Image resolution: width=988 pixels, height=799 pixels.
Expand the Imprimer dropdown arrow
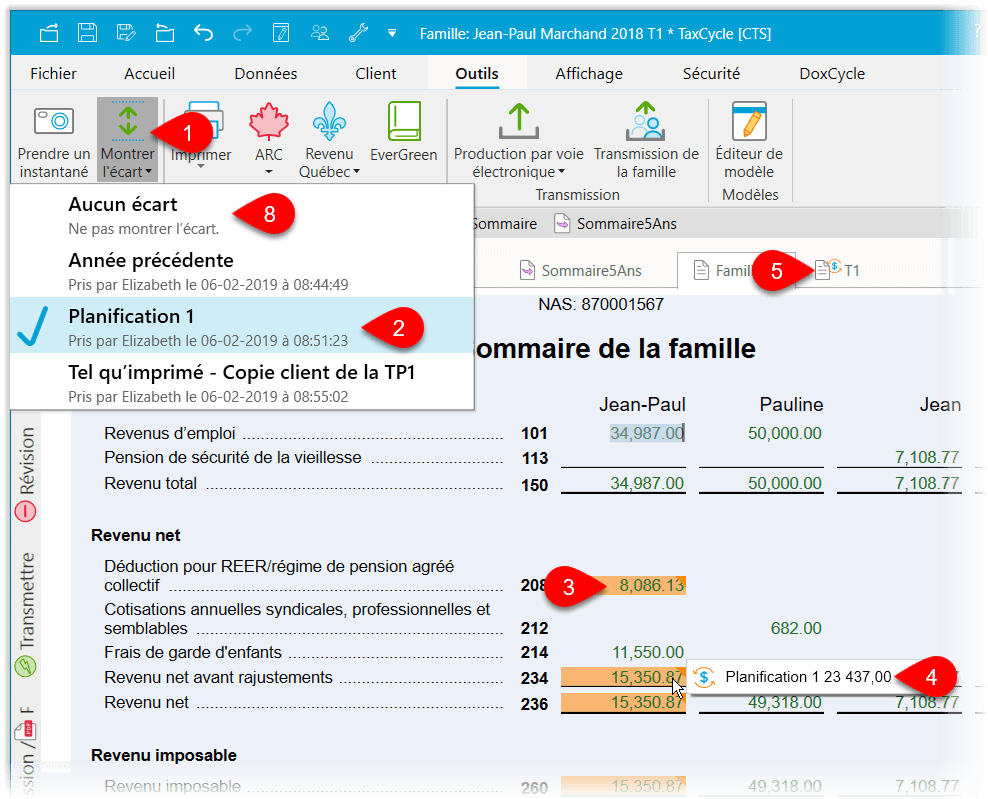click(x=201, y=167)
